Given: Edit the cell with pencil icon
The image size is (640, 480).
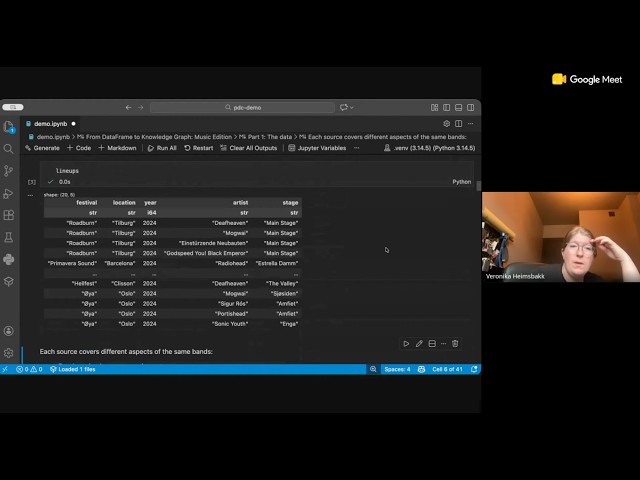Looking at the screenshot, I should click(x=419, y=344).
